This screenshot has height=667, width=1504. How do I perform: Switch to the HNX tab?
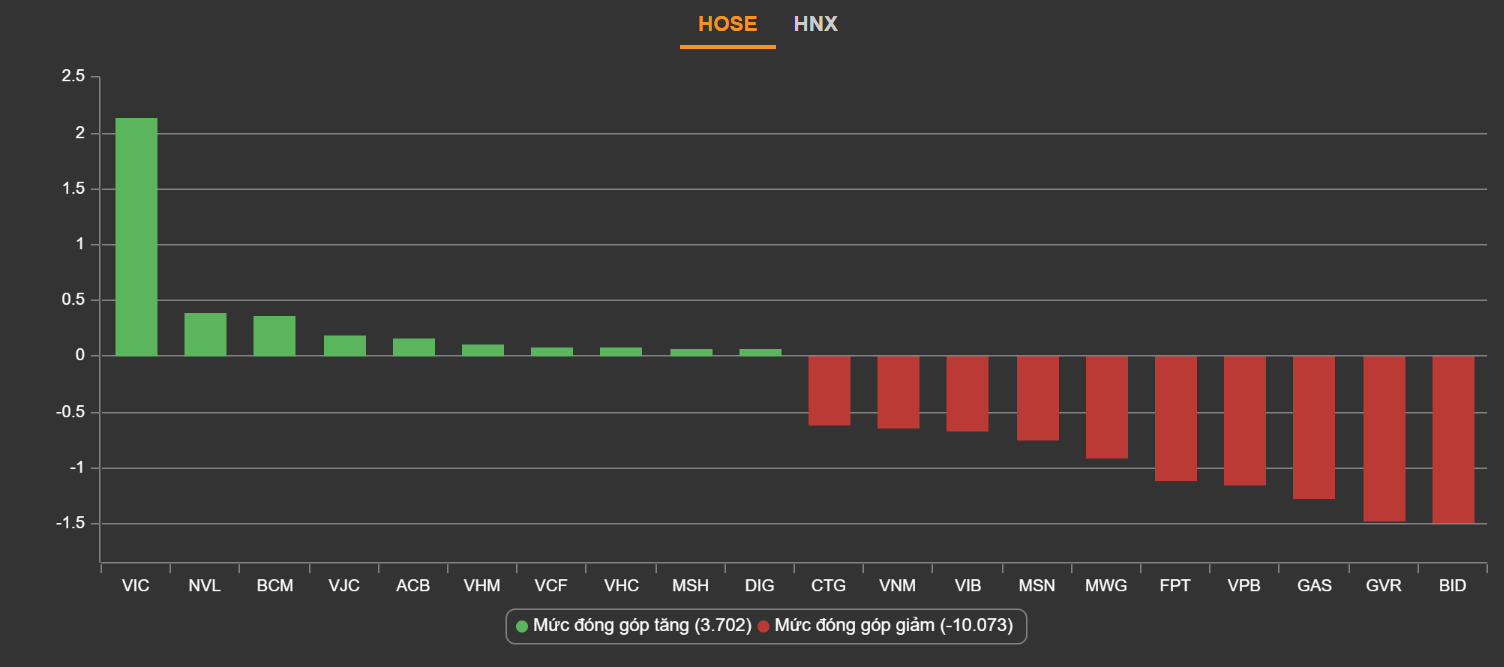[815, 24]
